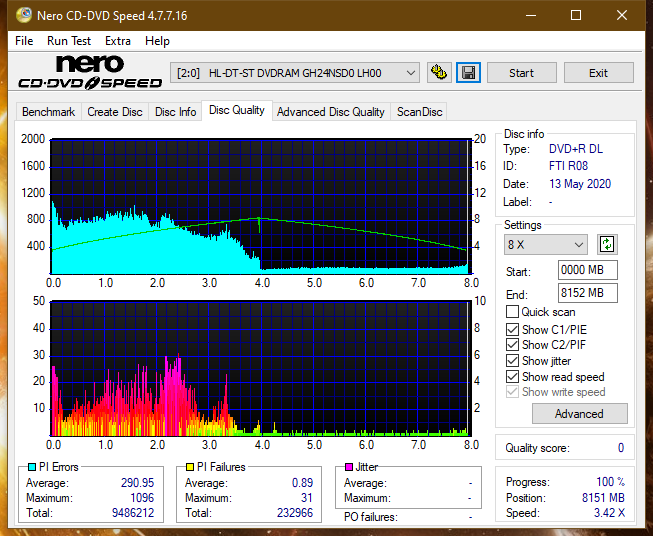Click the disabled Show write speed checkbox

(x=512, y=392)
